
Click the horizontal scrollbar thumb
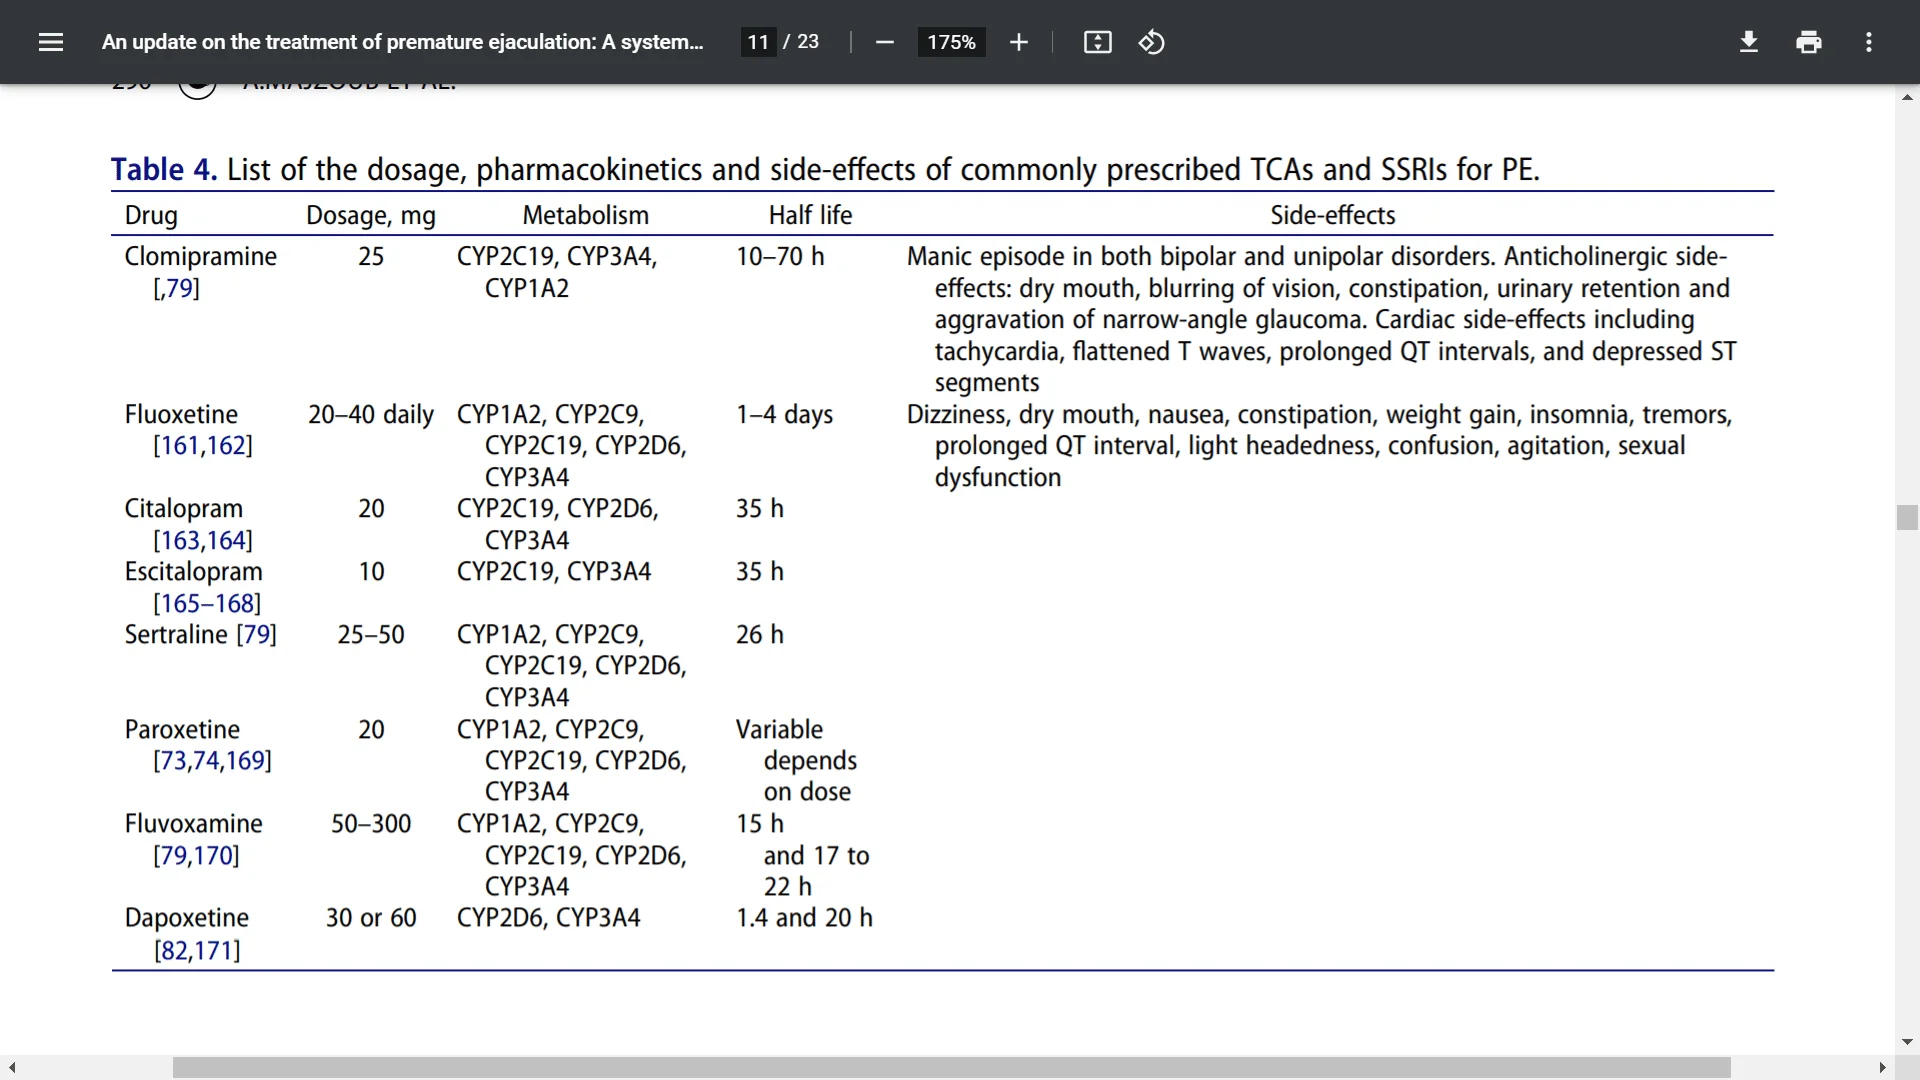tap(951, 1068)
